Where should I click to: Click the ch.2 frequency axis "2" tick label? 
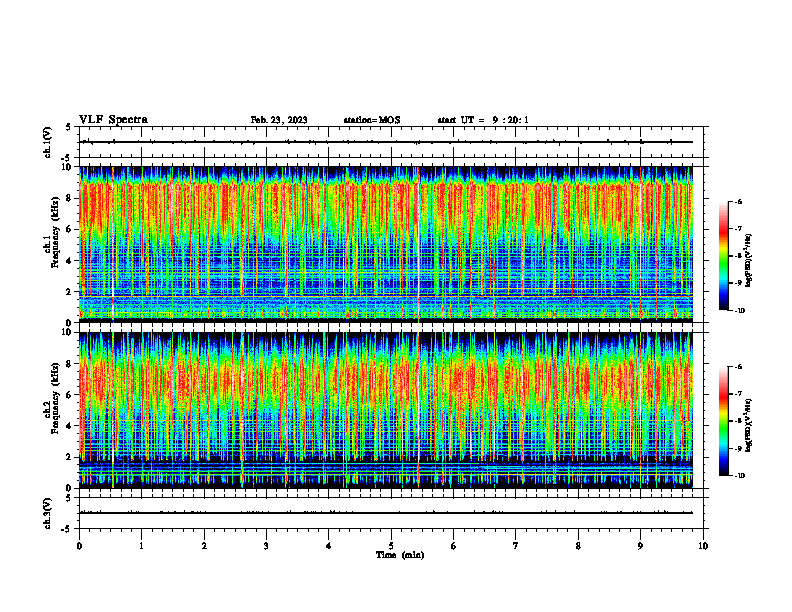pyautogui.click(x=70, y=457)
